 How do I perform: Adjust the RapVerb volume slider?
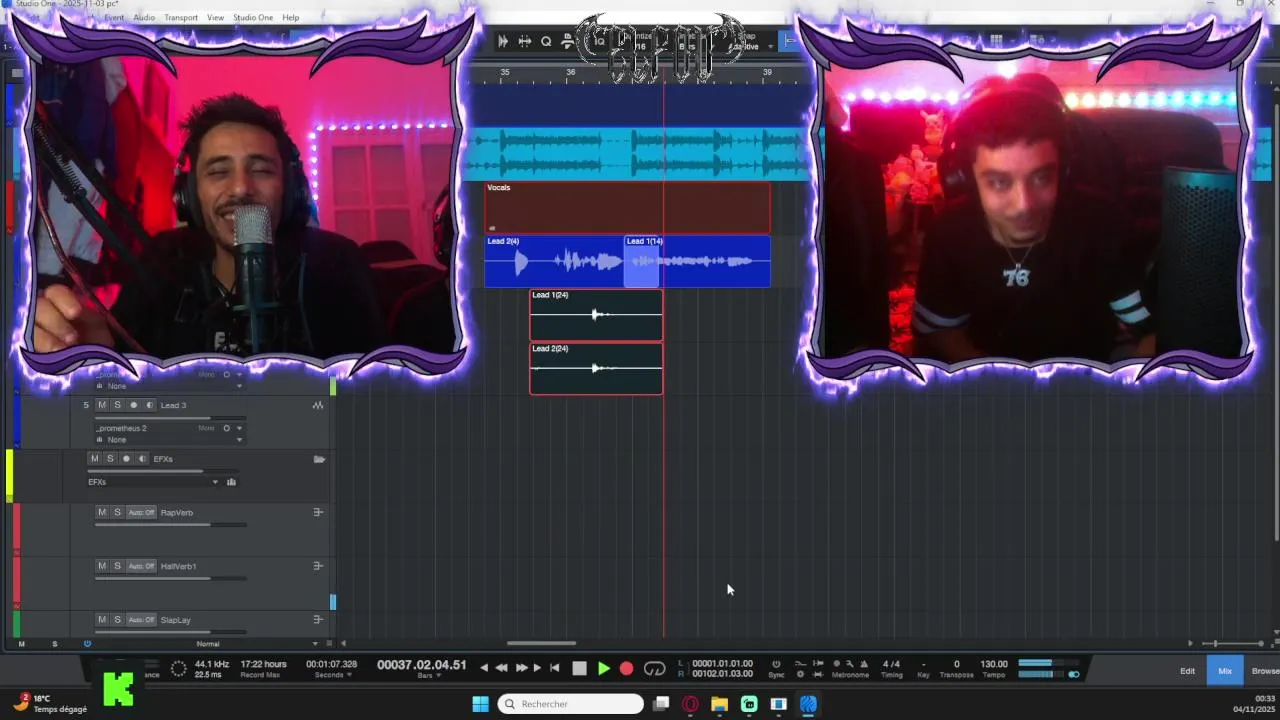click(170, 525)
